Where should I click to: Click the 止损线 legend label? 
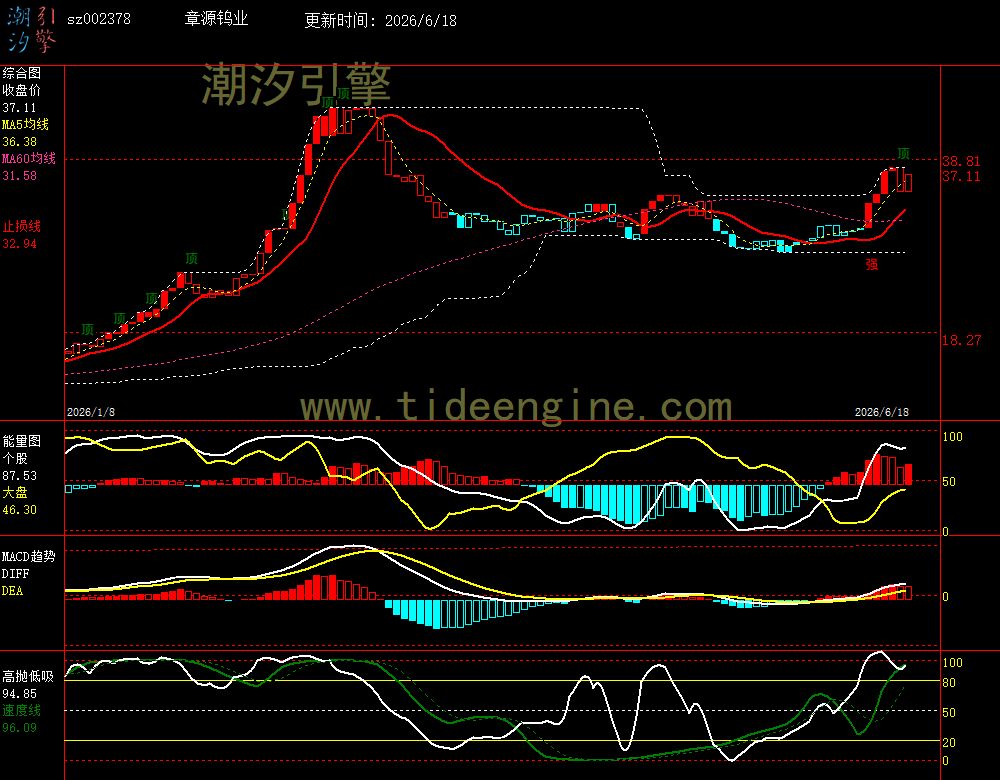click(x=21, y=226)
